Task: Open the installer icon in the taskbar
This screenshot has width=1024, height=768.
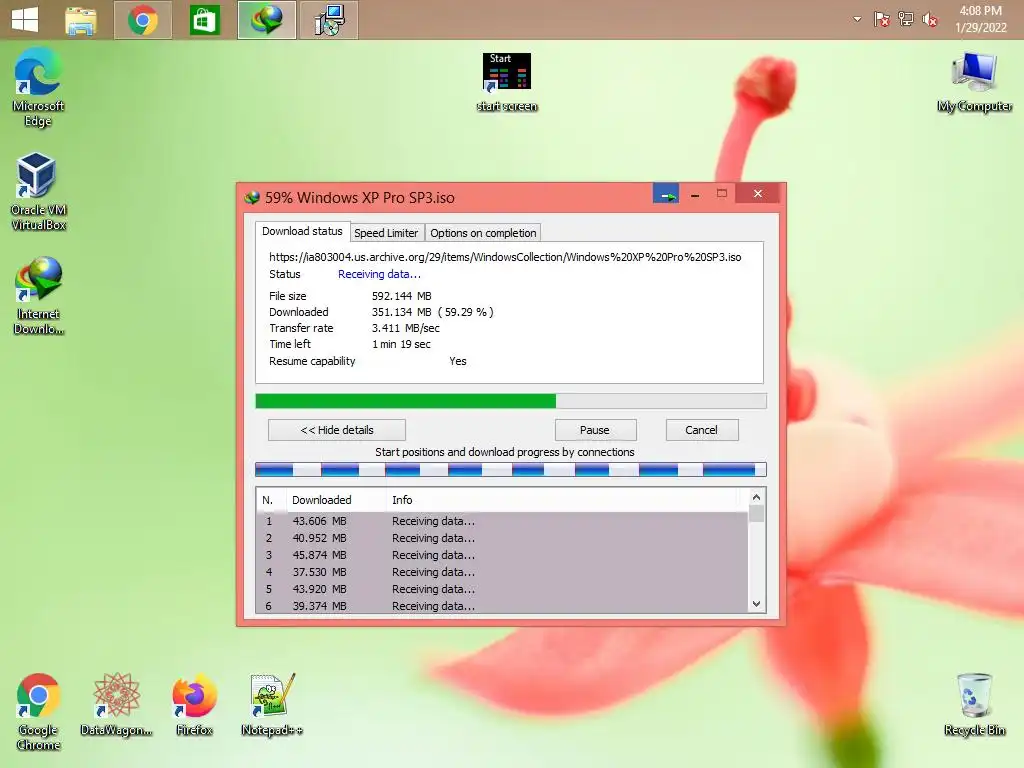Action: (328, 20)
